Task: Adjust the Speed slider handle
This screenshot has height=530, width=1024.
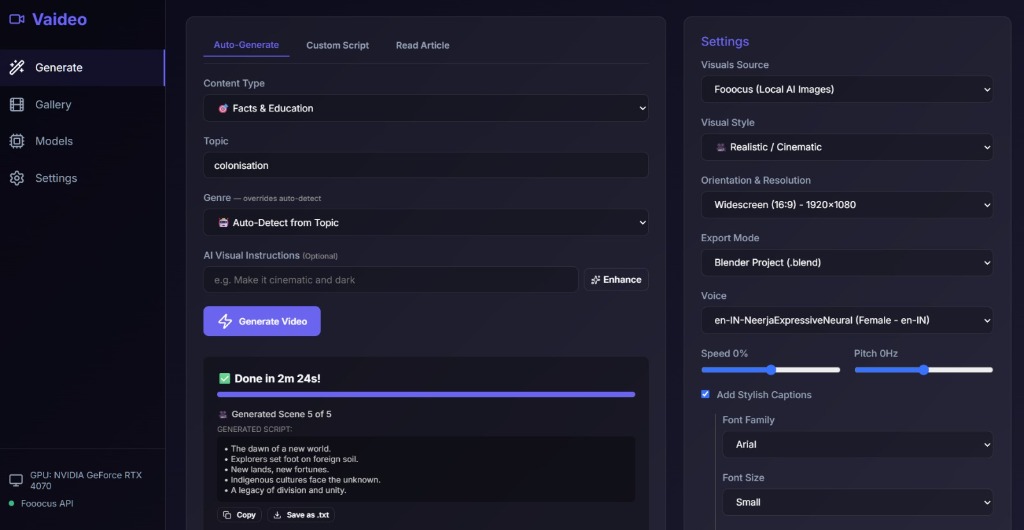Action: click(771, 370)
